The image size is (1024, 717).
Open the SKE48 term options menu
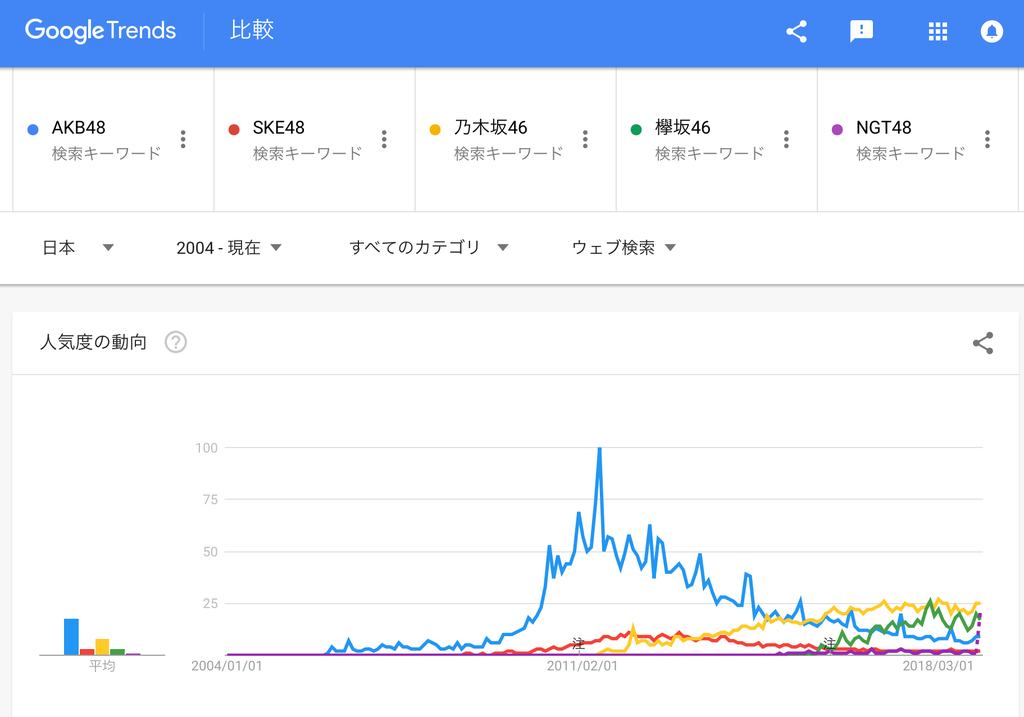(x=384, y=139)
